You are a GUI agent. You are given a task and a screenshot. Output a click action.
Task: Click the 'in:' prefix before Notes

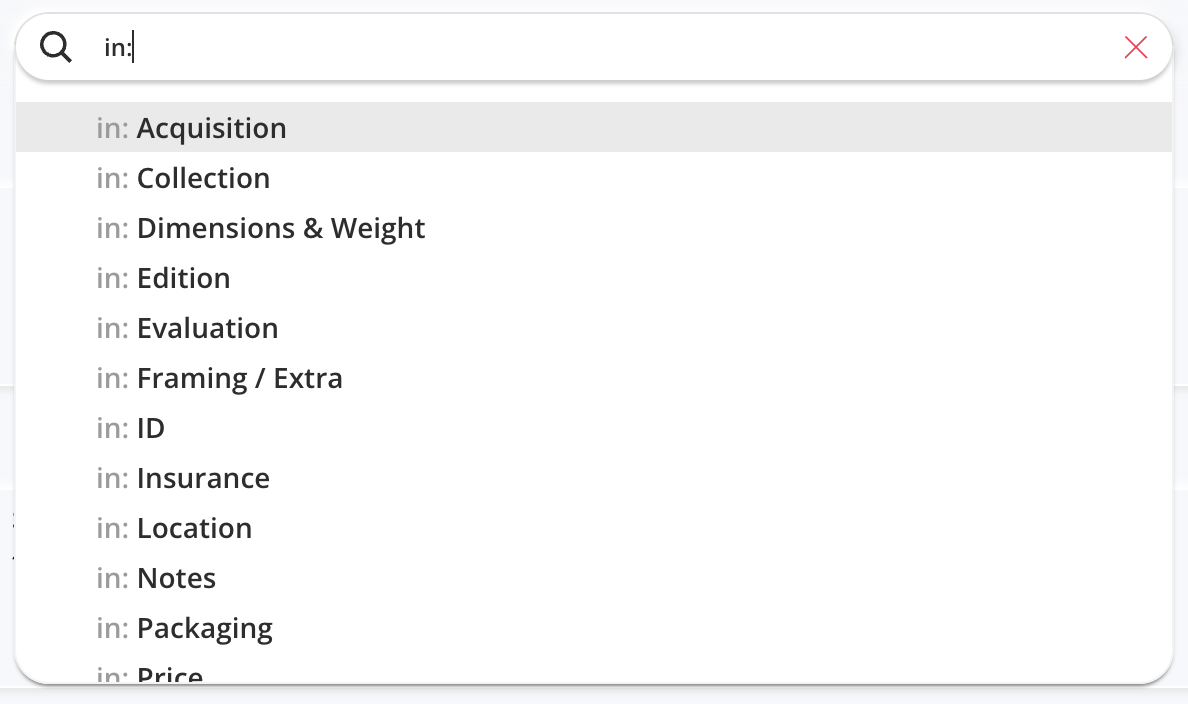(x=112, y=578)
